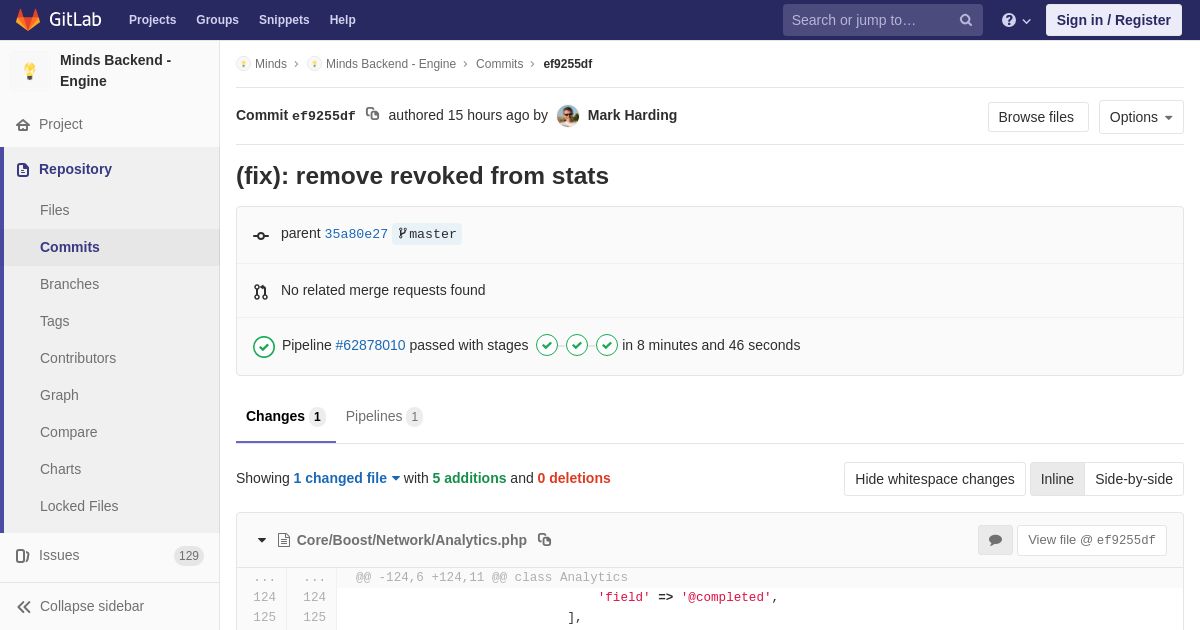
Task: Open the Options dropdown
Action: pos(1141,117)
